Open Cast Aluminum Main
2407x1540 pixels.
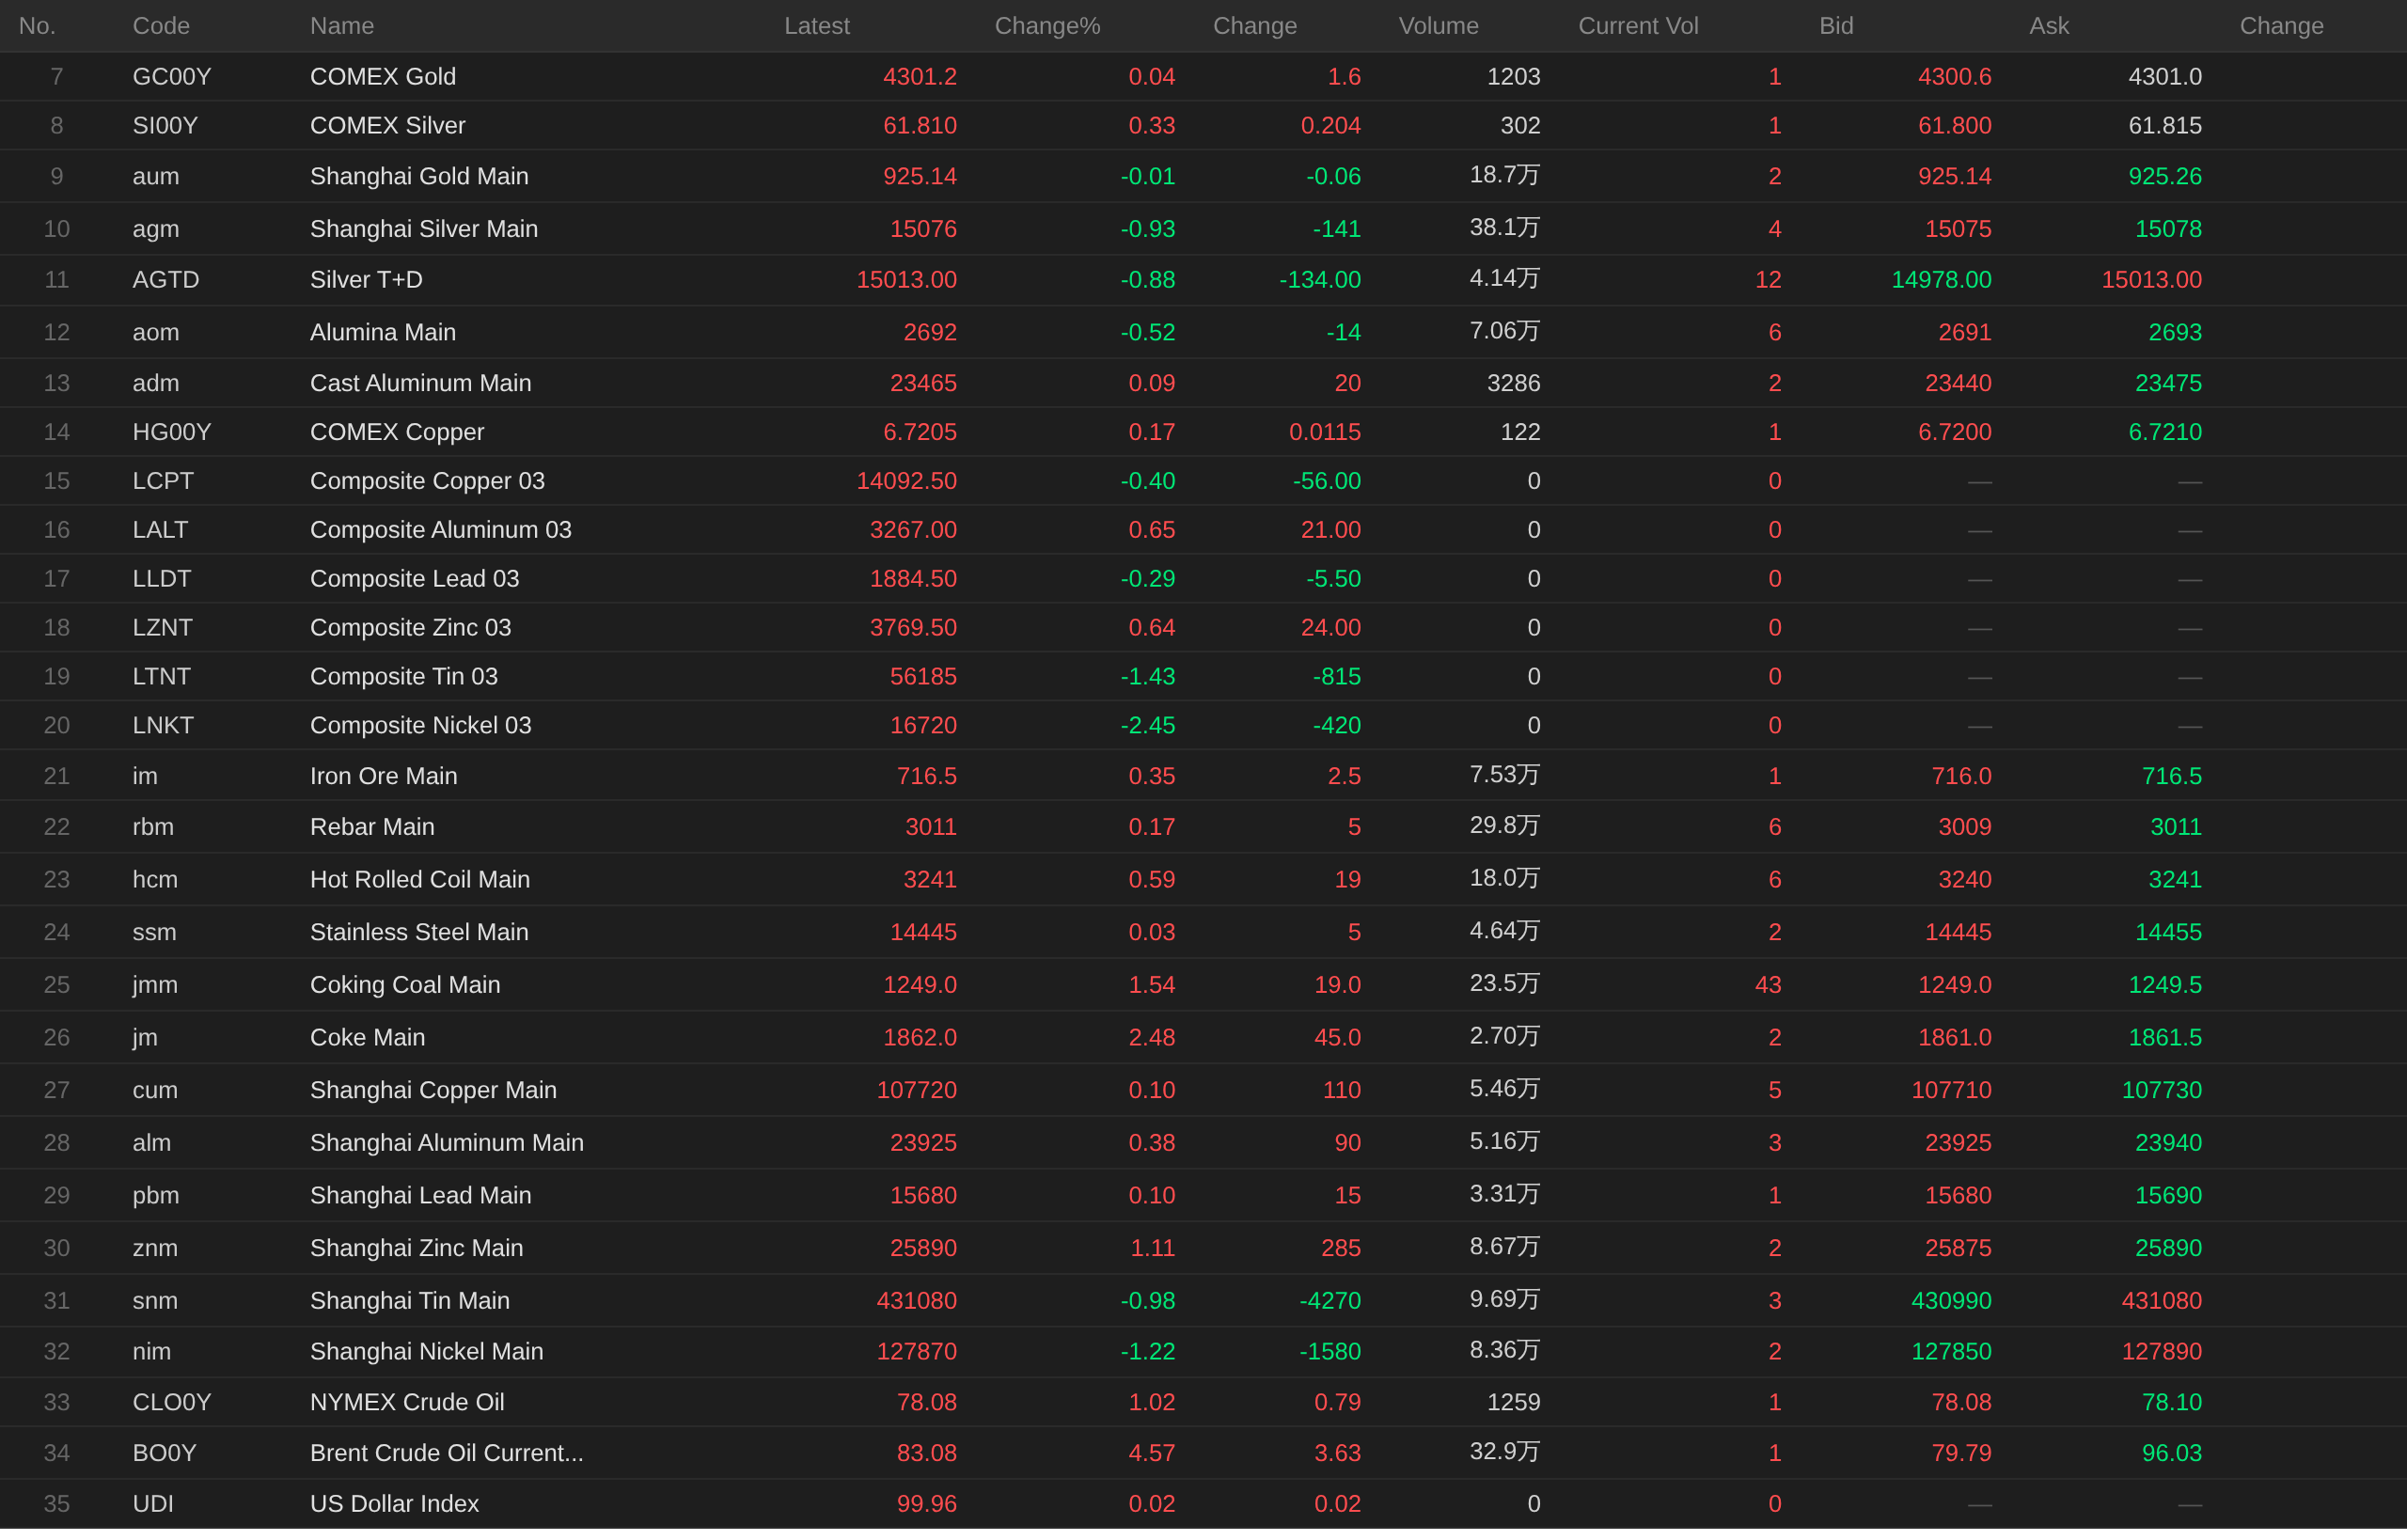point(421,384)
